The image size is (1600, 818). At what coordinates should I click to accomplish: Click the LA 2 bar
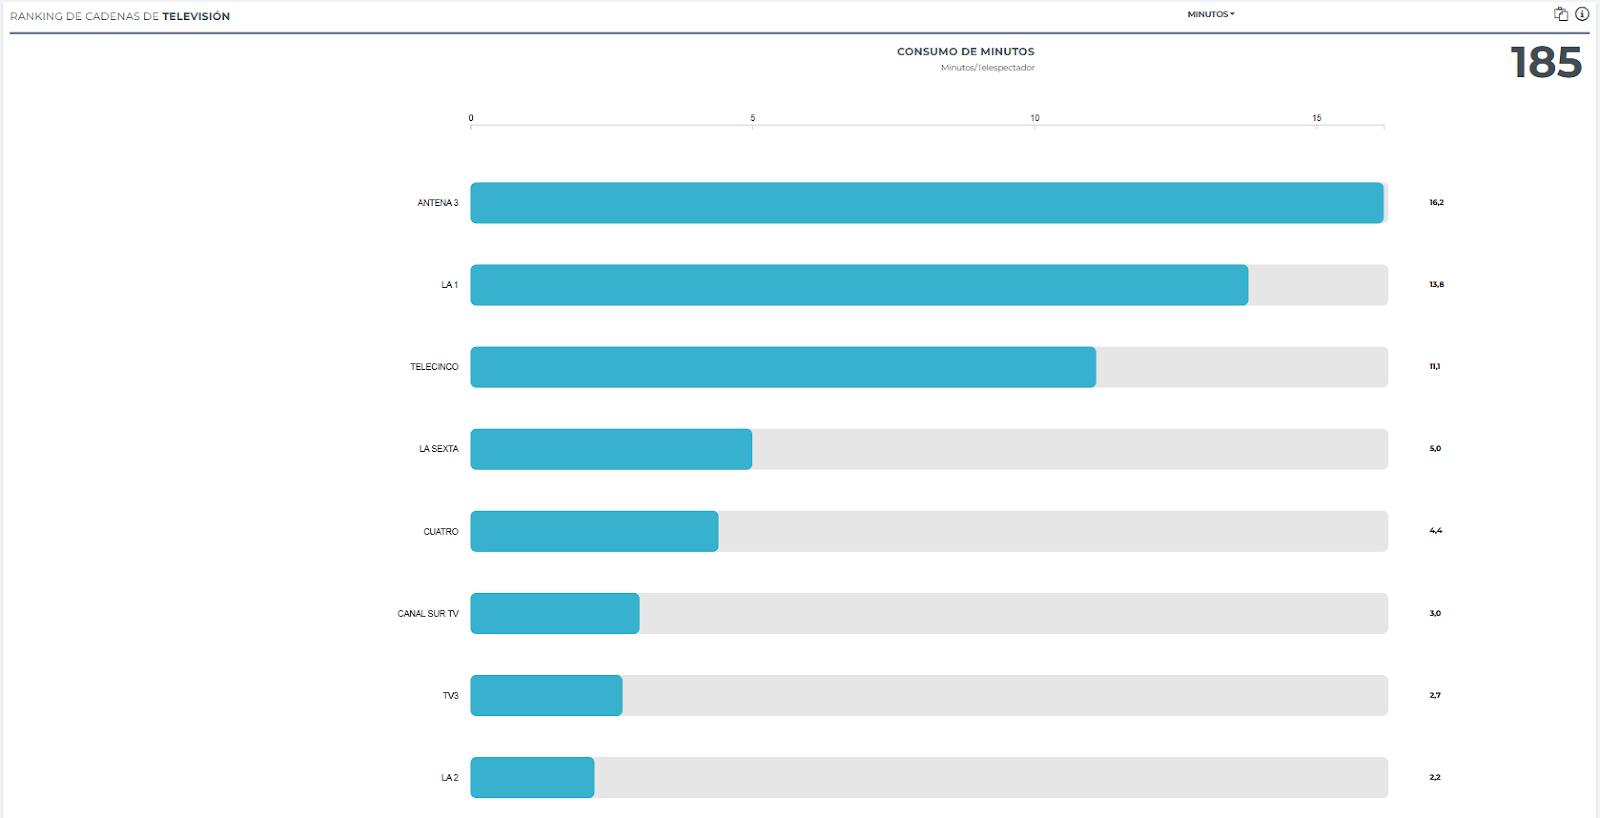[532, 777]
